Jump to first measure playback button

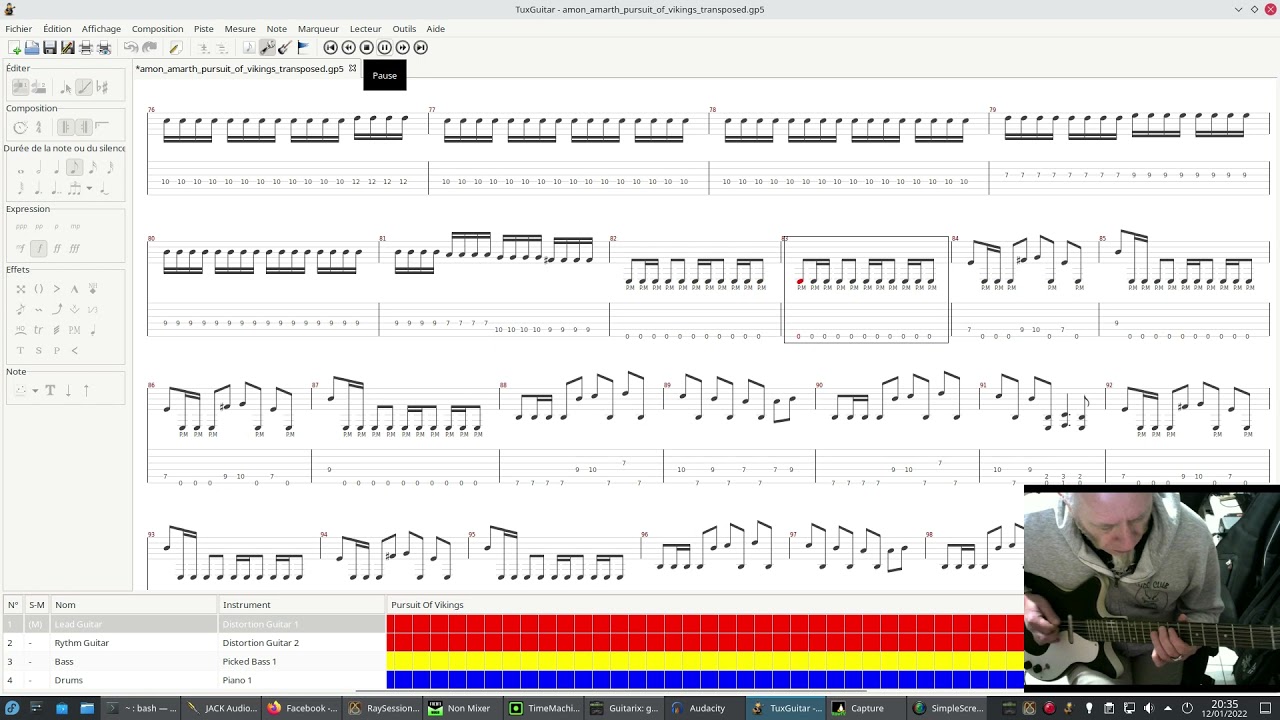click(x=331, y=47)
